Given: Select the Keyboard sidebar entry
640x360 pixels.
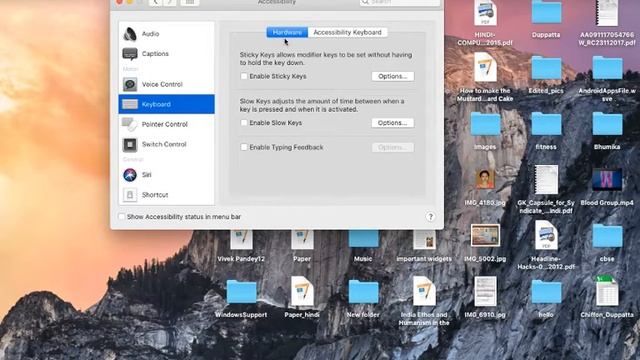Looking at the screenshot, I should (x=166, y=104).
